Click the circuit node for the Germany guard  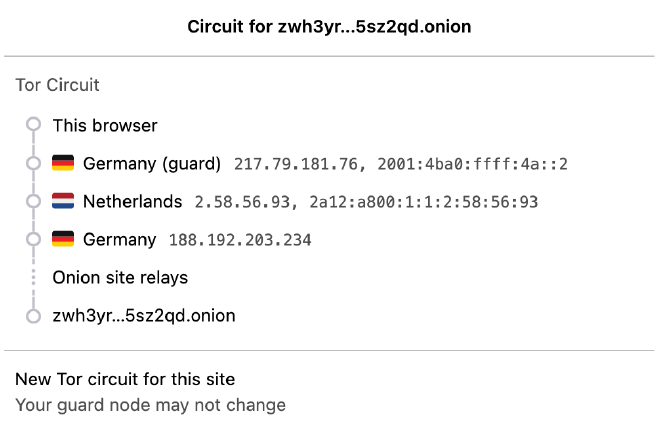click(x=33, y=163)
